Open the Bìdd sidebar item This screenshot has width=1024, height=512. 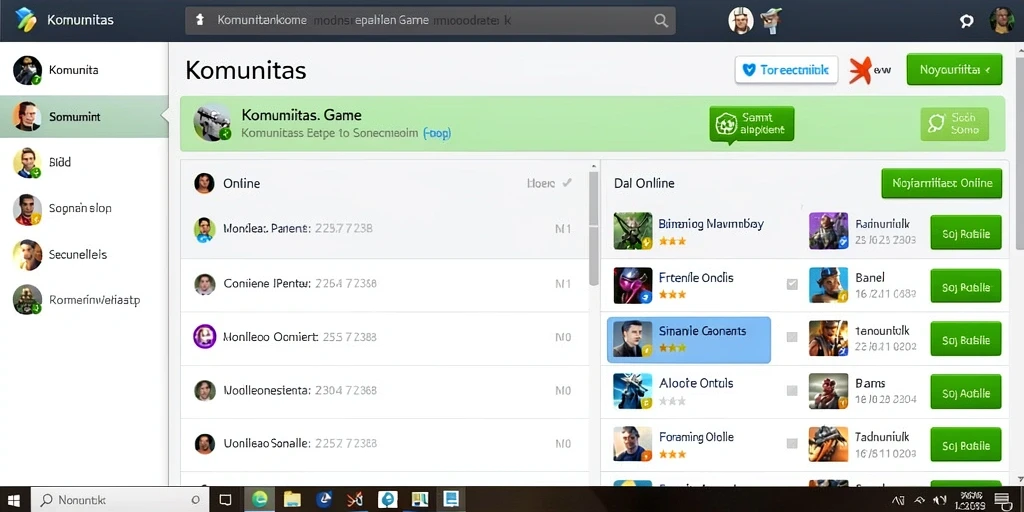coord(84,162)
